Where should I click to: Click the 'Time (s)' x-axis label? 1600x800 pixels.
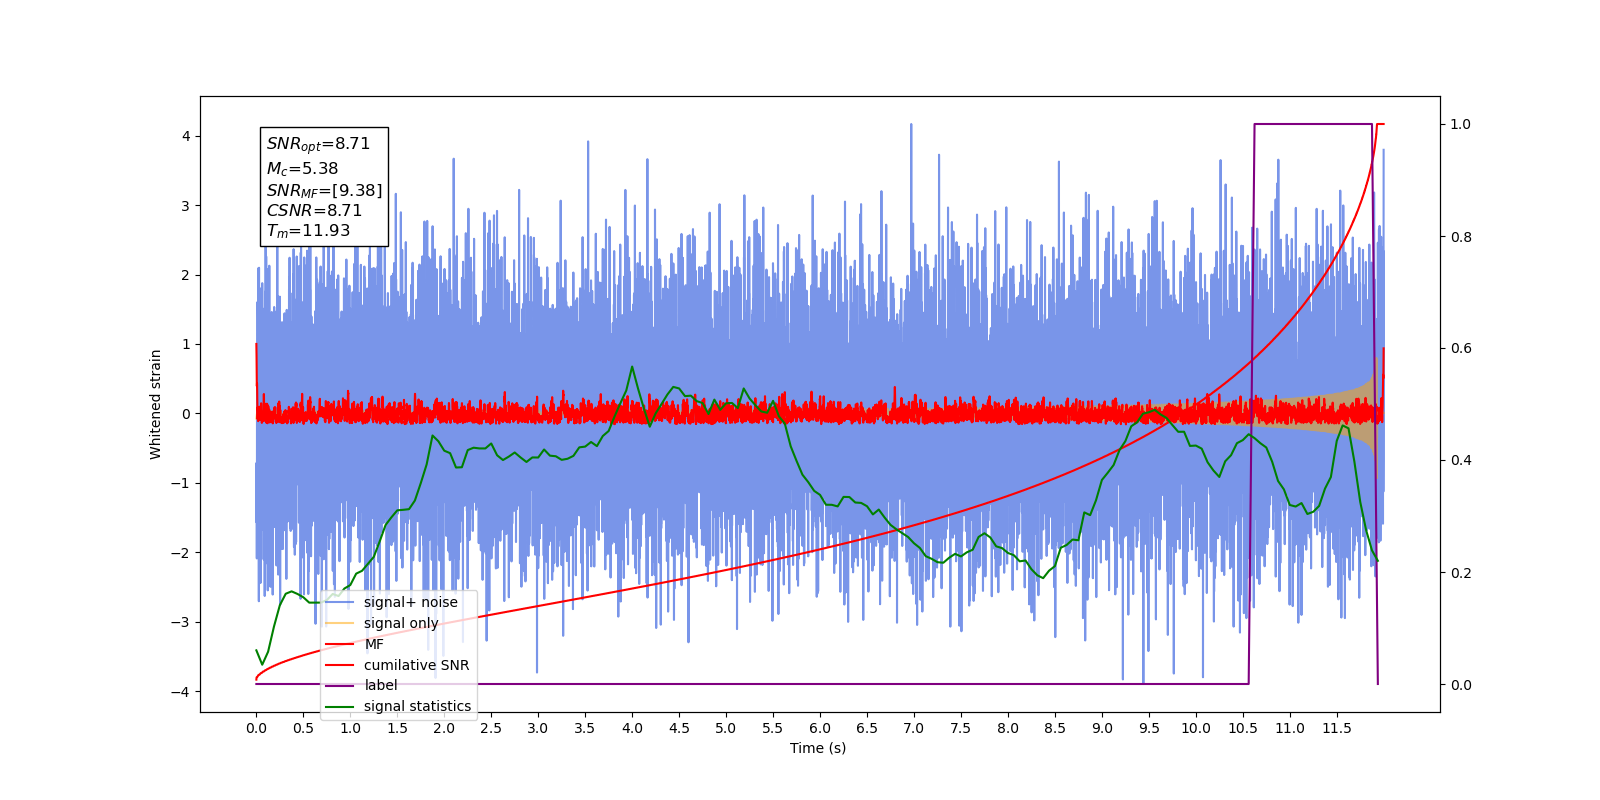pyautogui.click(x=818, y=748)
